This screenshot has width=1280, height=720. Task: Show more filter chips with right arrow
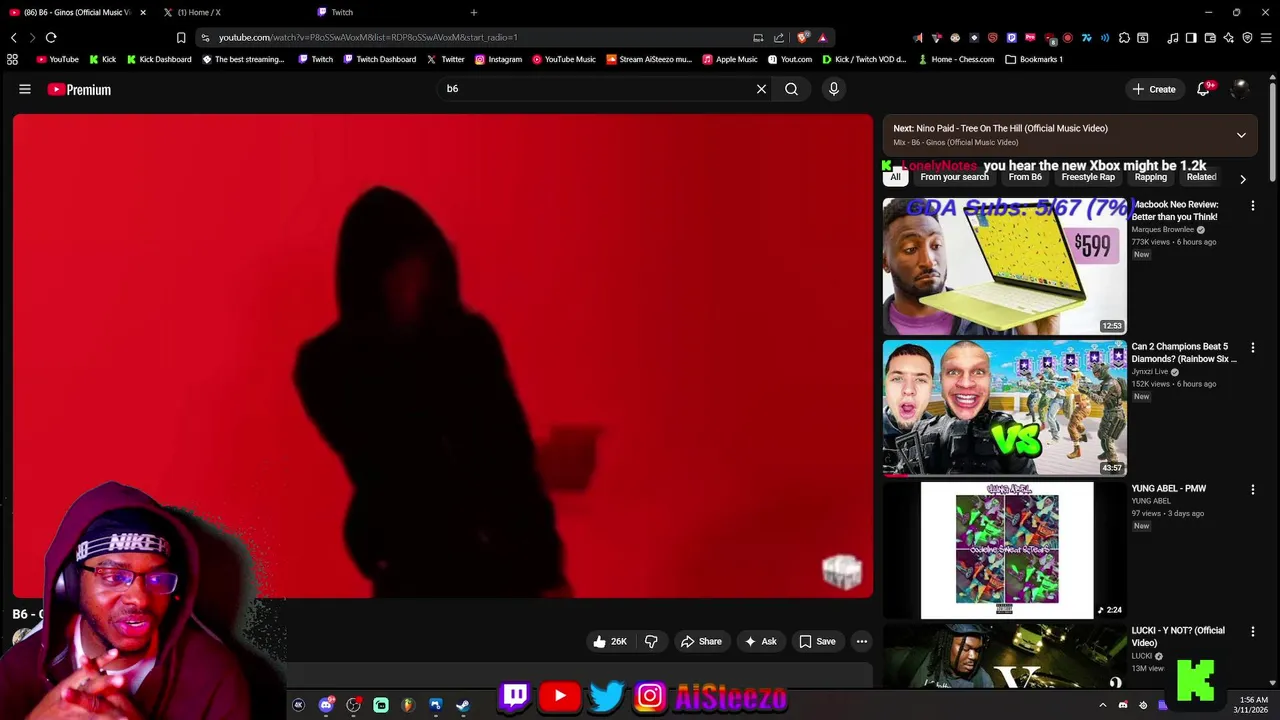pos(1243,179)
